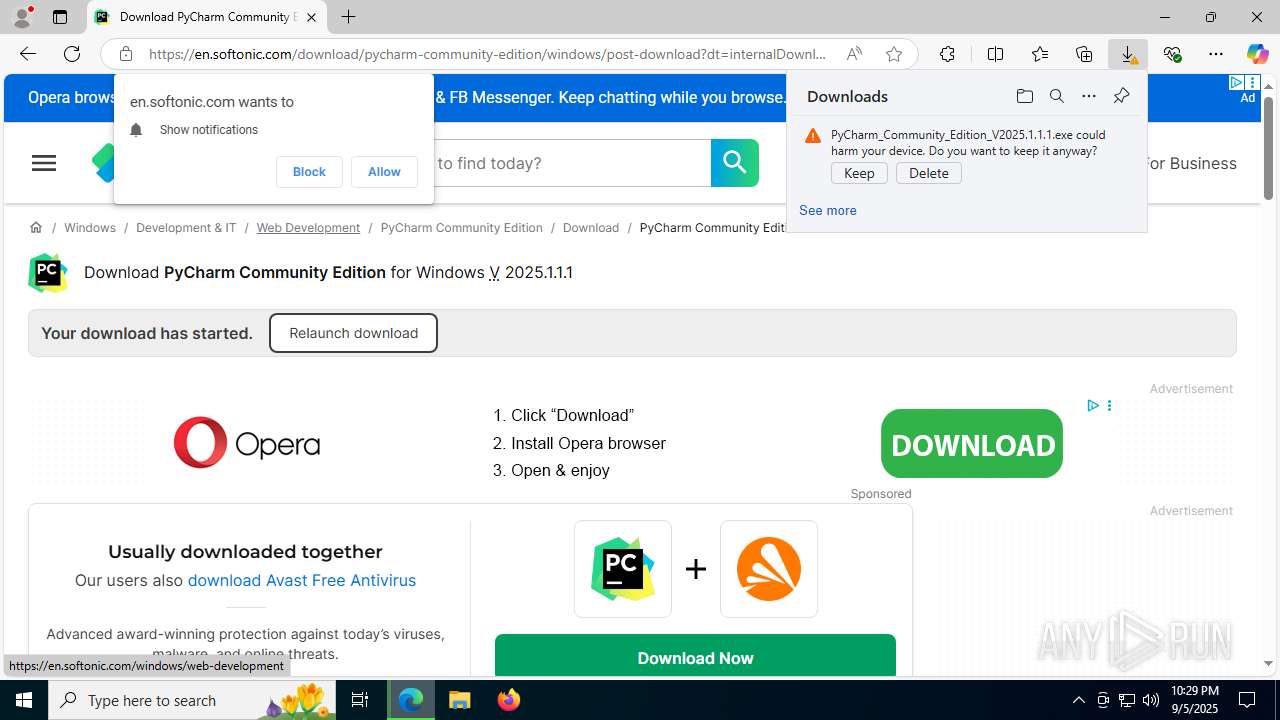Image resolution: width=1280 pixels, height=720 pixels.
Task: Click the green Download Now button
Action: pyautogui.click(x=695, y=656)
